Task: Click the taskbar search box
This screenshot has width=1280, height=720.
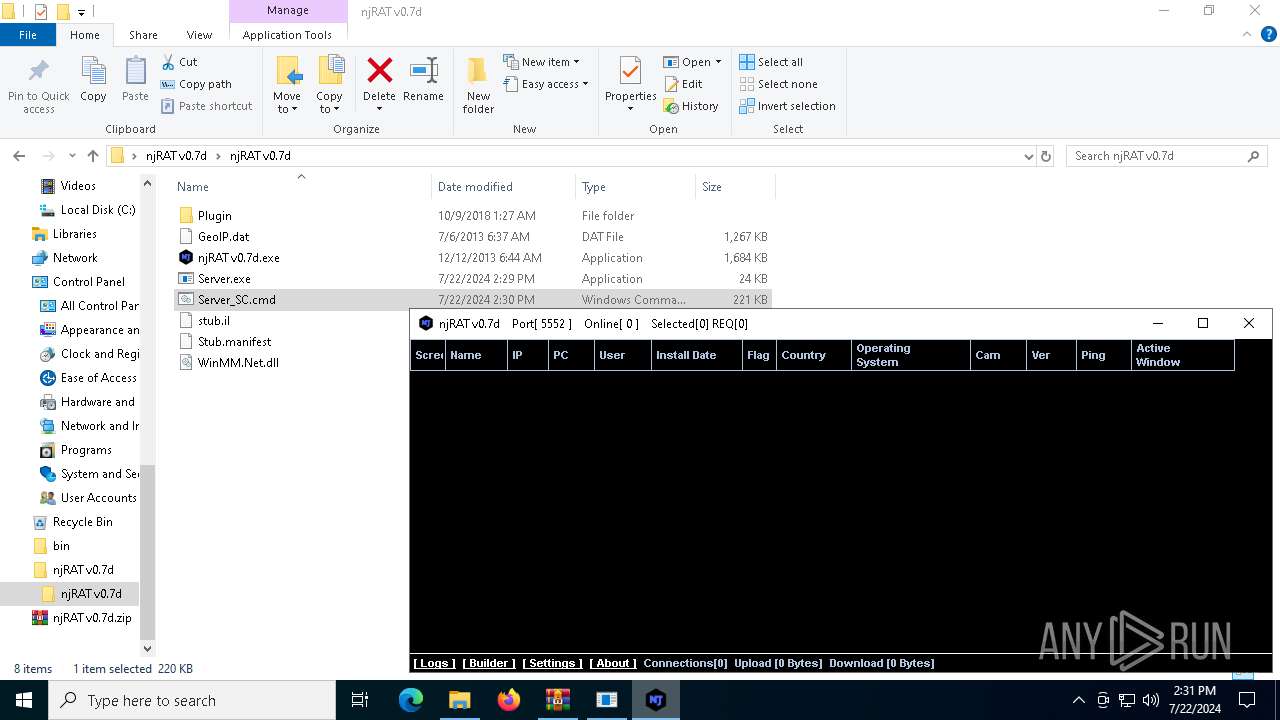Action: click(x=192, y=700)
